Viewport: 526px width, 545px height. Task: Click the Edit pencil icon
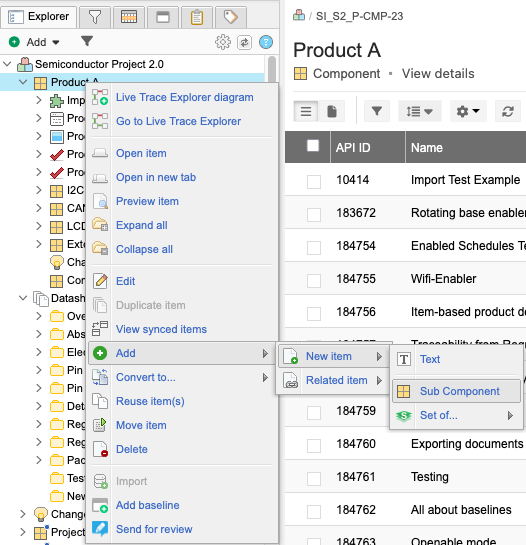coord(100,281)
